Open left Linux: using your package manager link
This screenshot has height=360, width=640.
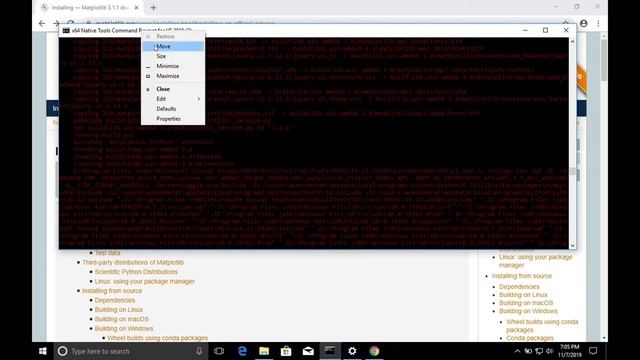click(x=144, y=281)
